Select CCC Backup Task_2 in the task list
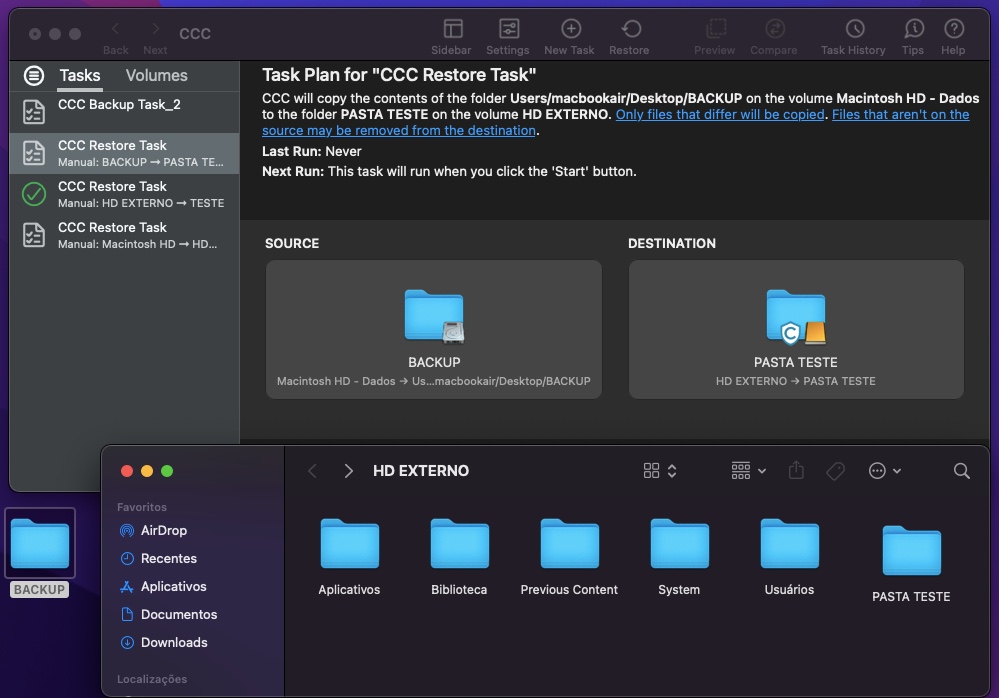The image size is (999, 698). tap(119, 111)
